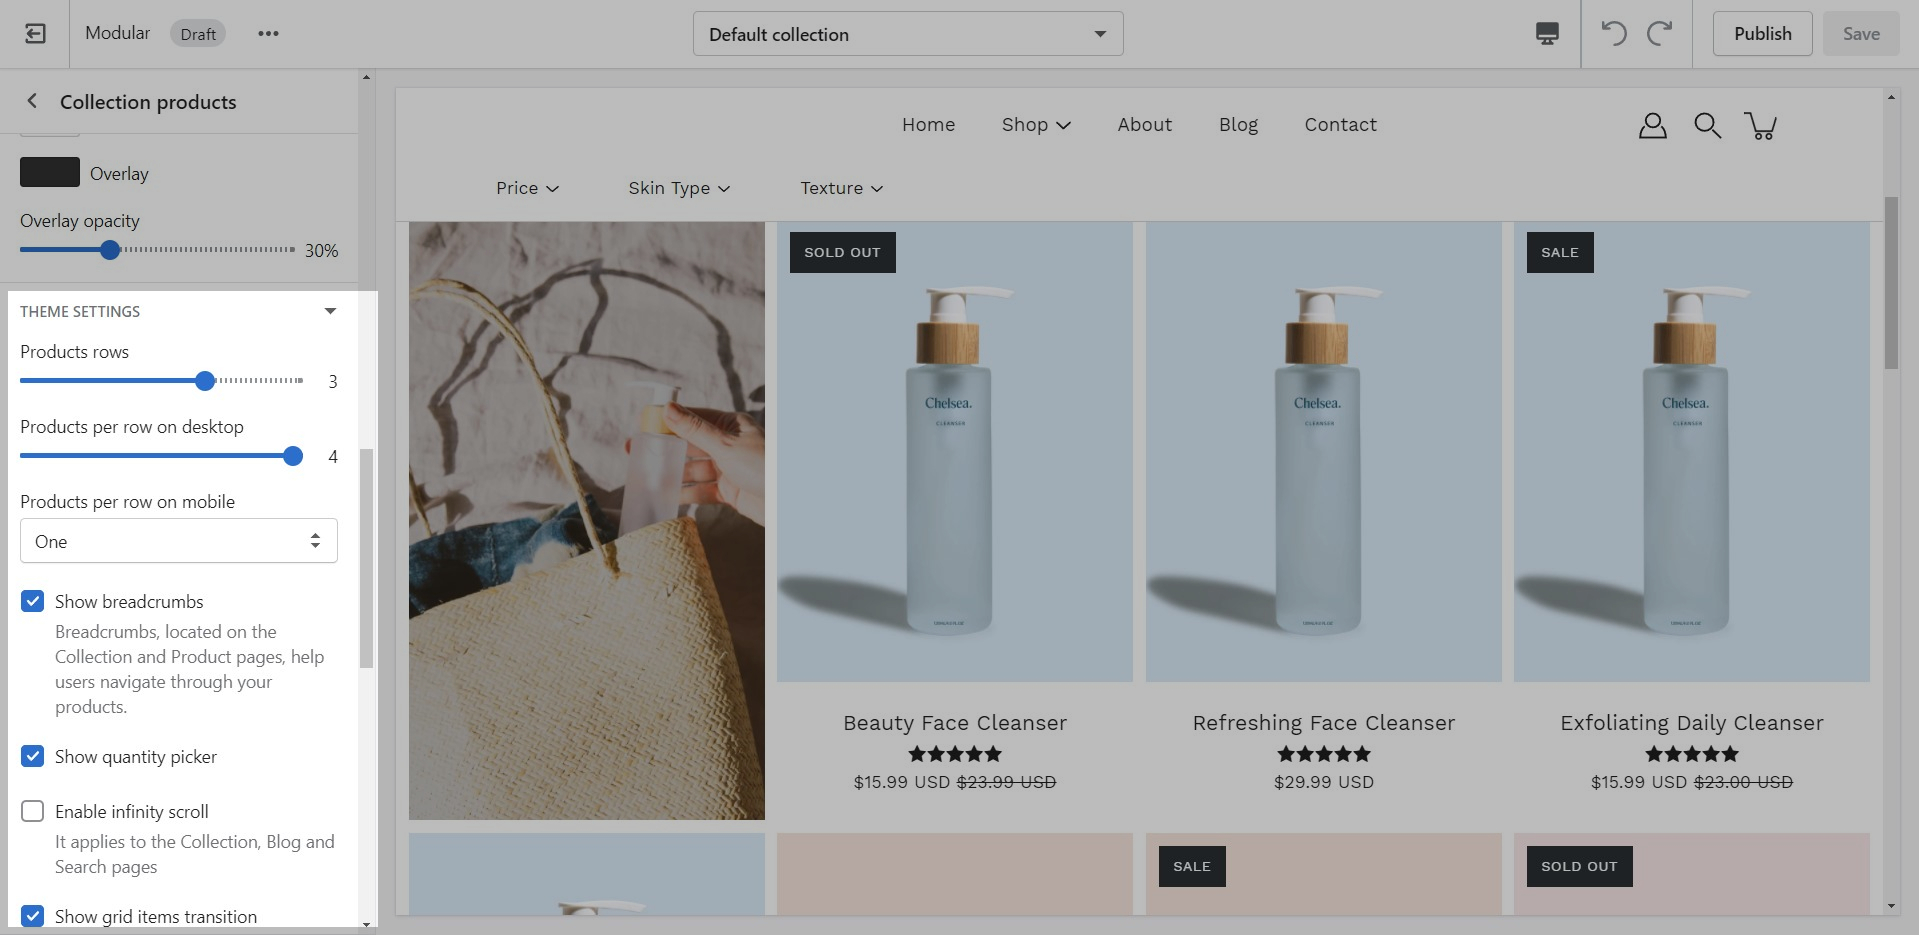Disable Show quantity picker checkbox
Screen dimensions: 1919x935
[33, 756]
